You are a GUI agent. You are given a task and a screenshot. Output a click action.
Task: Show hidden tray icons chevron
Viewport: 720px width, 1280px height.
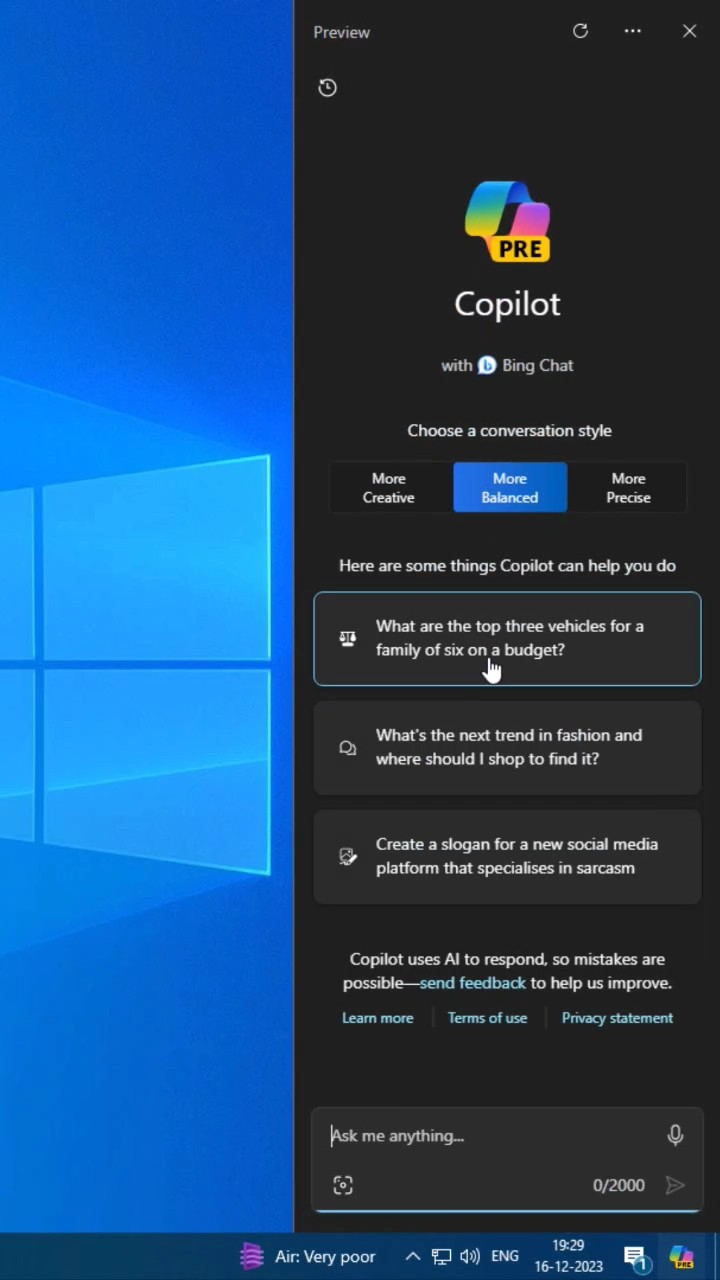tap(412, 1256)
